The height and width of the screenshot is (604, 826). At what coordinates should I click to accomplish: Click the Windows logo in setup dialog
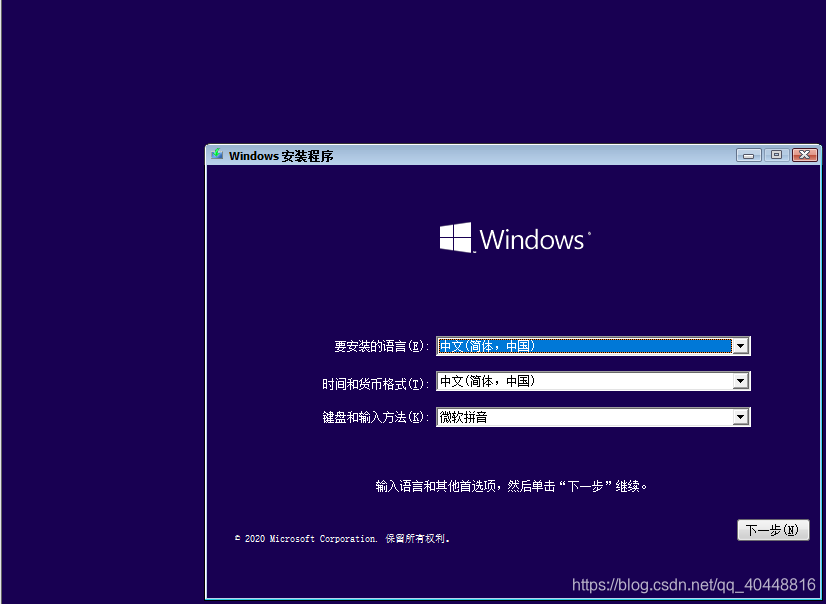coord(515,238)
